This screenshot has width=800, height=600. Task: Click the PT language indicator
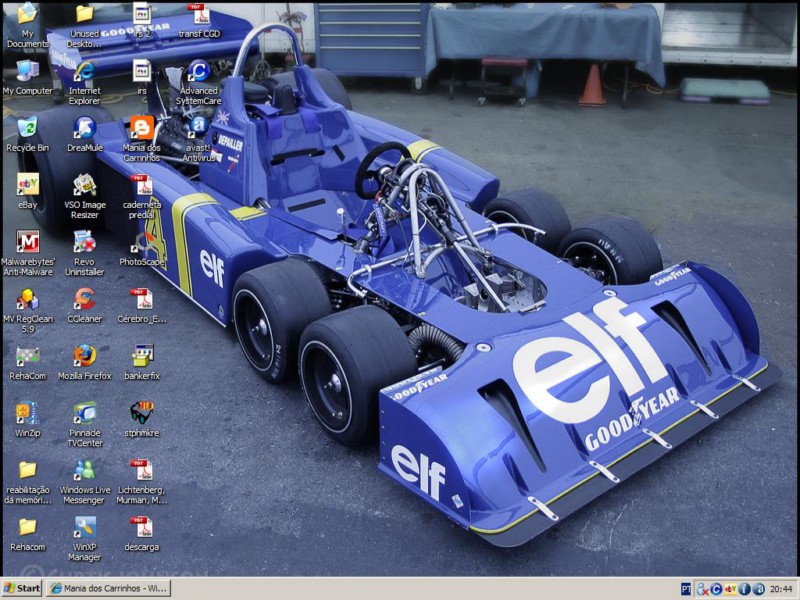point(686,589)
